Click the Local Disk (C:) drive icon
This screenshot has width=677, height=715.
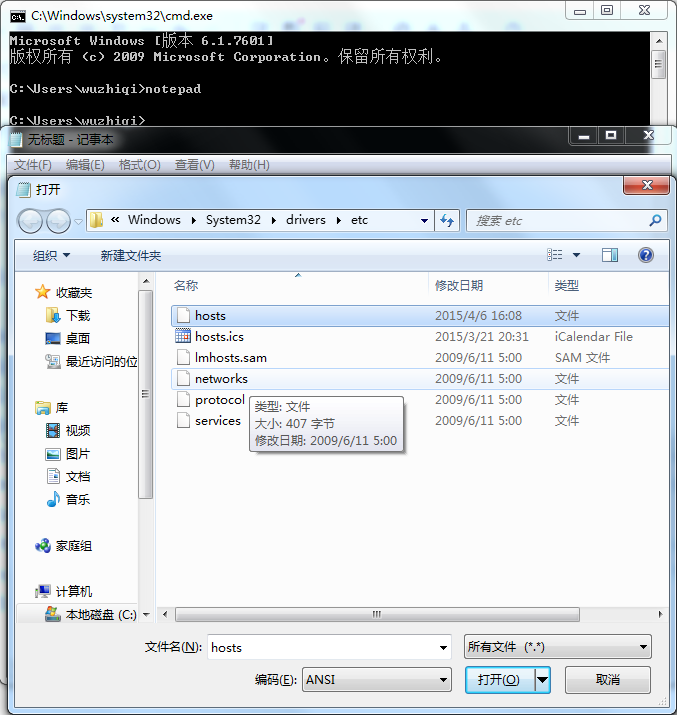click(x=53, y=614)
